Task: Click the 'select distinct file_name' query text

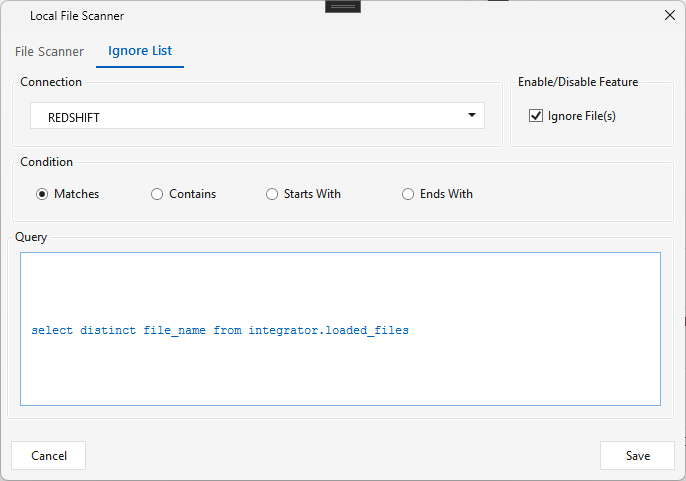Action: (119, 330)
